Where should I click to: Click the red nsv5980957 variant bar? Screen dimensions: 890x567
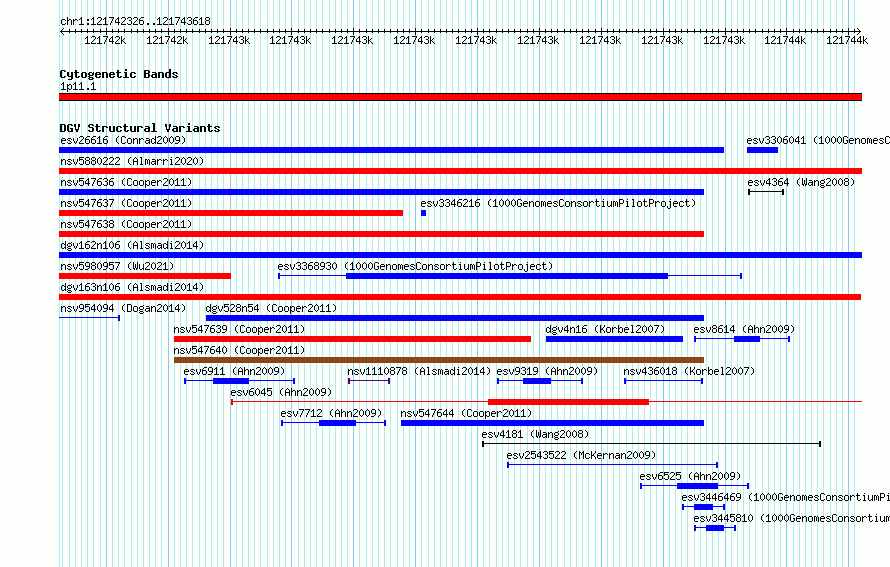(145, 276)
